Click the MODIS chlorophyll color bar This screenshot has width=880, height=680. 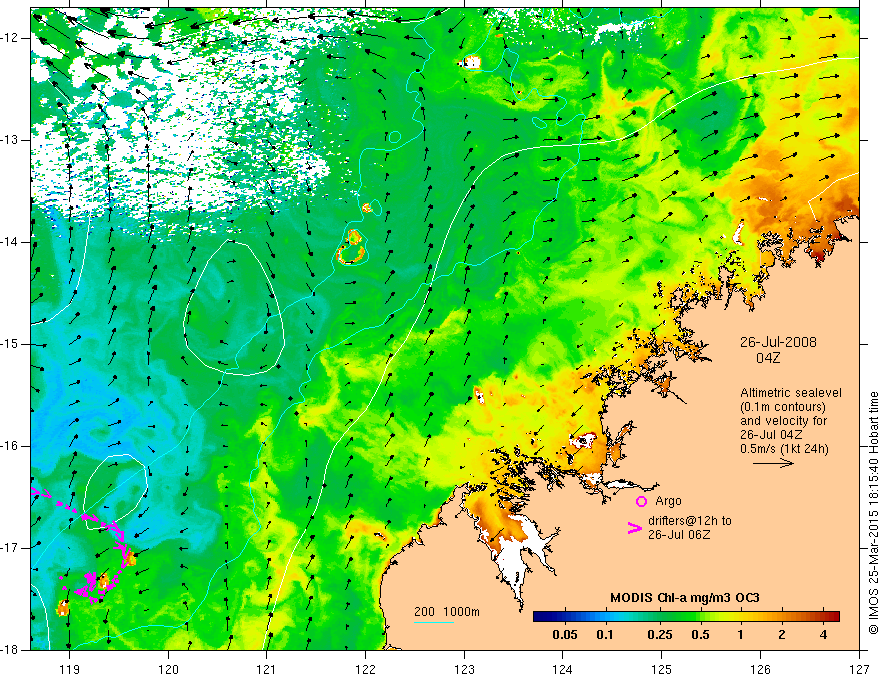(x=686, y=617)
